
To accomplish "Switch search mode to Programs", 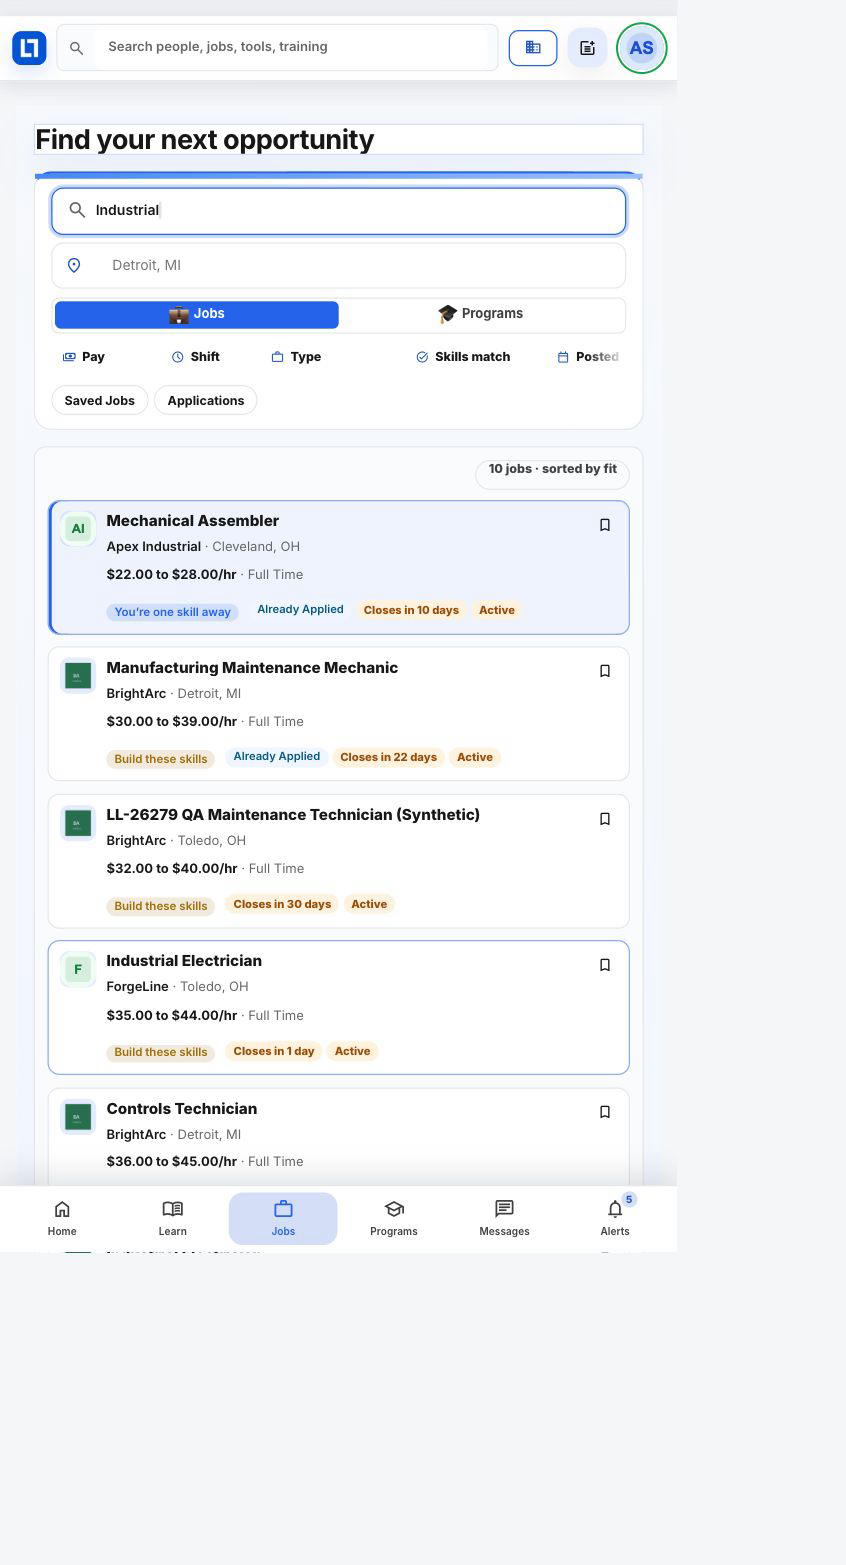I will pyautogui.click(x=481, y=314).
